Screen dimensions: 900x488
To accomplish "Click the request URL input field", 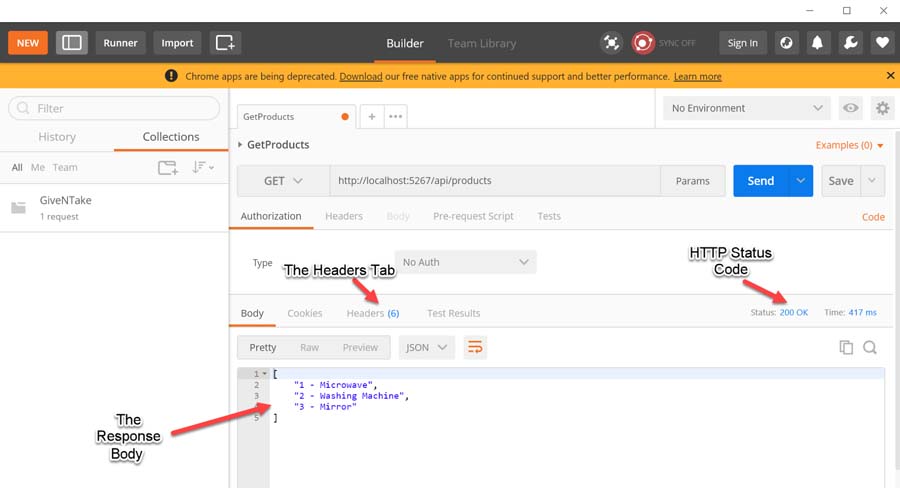I will (x=495, y=181).
